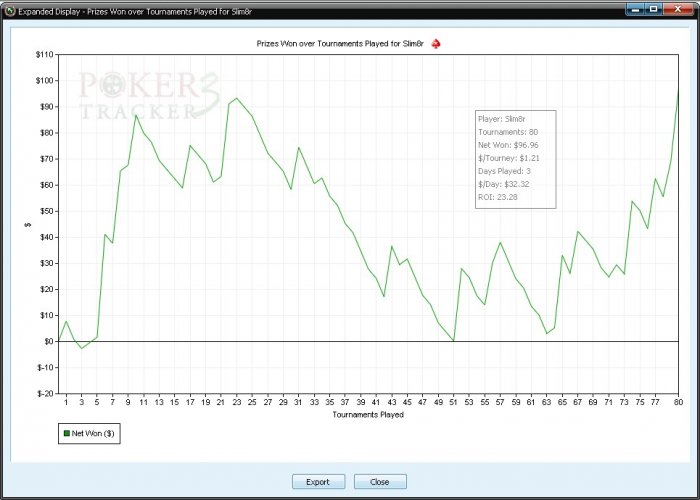Select the Net Won ($) legend label
Viewport: 700px width, 500px height.
pyautogui.click(x=93, y=433)
